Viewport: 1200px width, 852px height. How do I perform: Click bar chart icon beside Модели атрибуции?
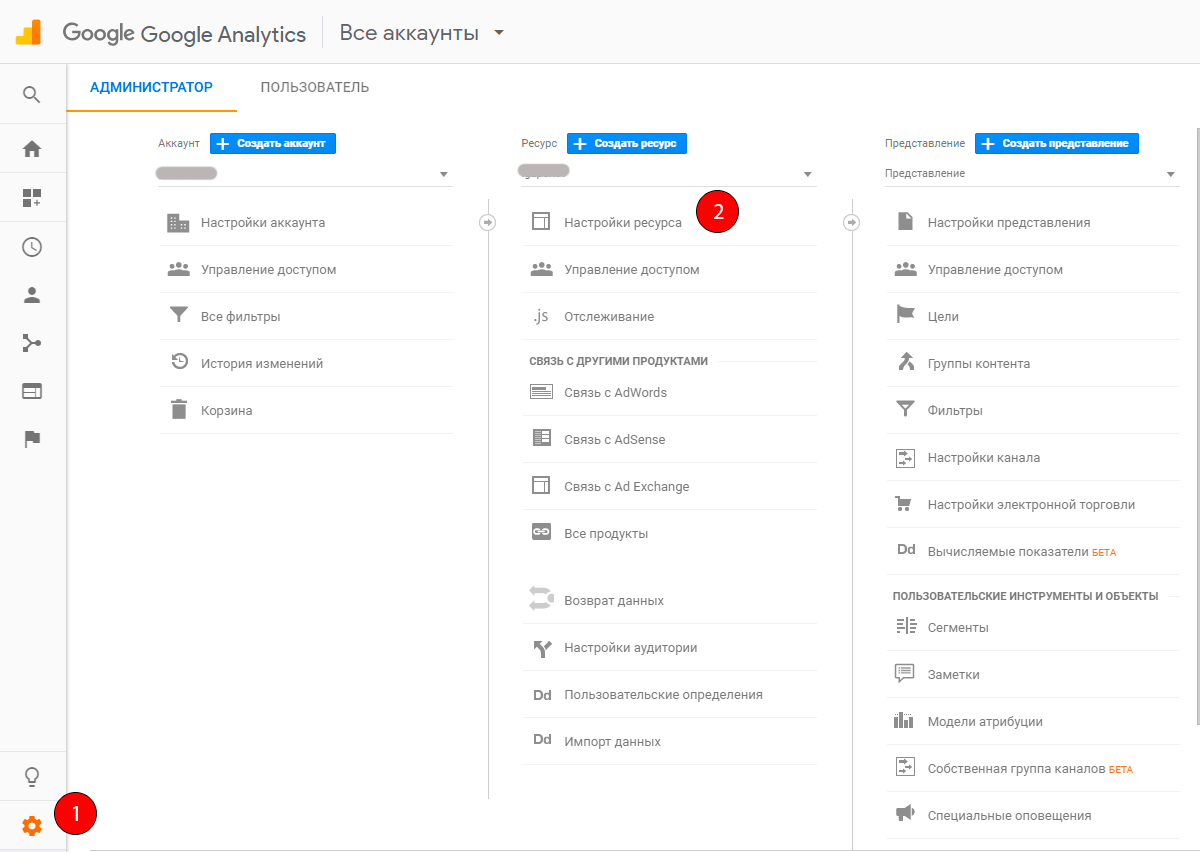pos(905,721)
